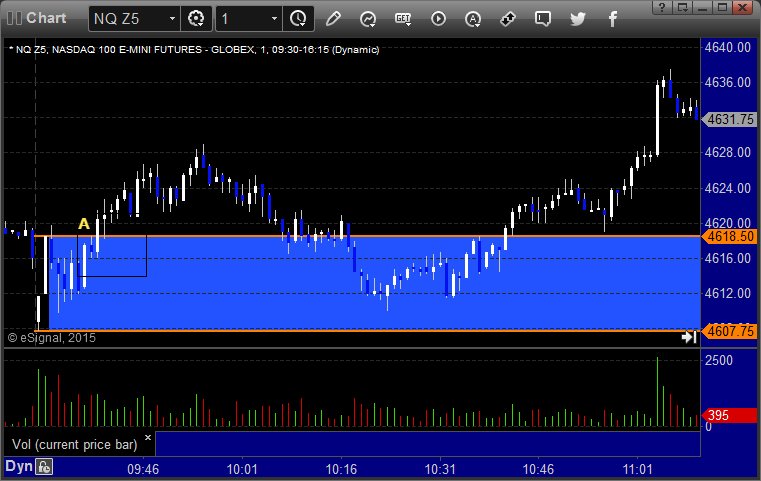The image size is (761, 481).
Task: Open the time template clock icon
Action: (x=298, y=19)
